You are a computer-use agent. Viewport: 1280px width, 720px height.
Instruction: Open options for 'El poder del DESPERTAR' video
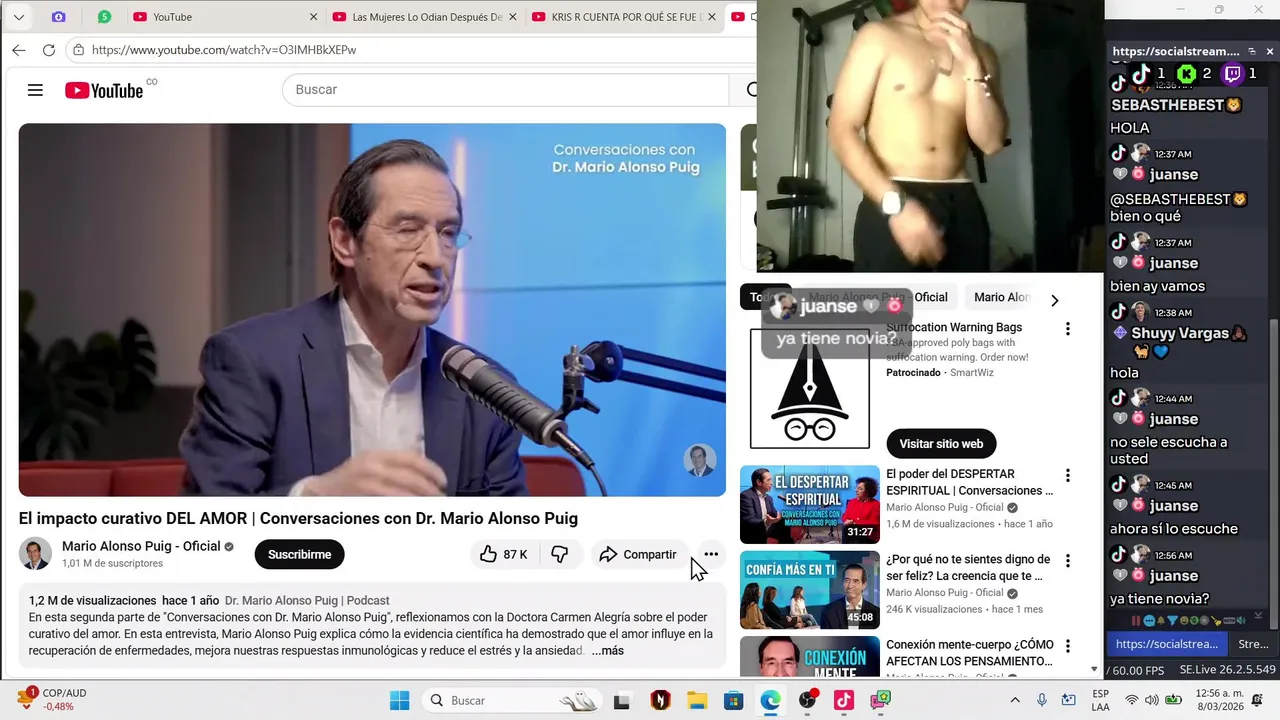click(x=1068, y=476)
